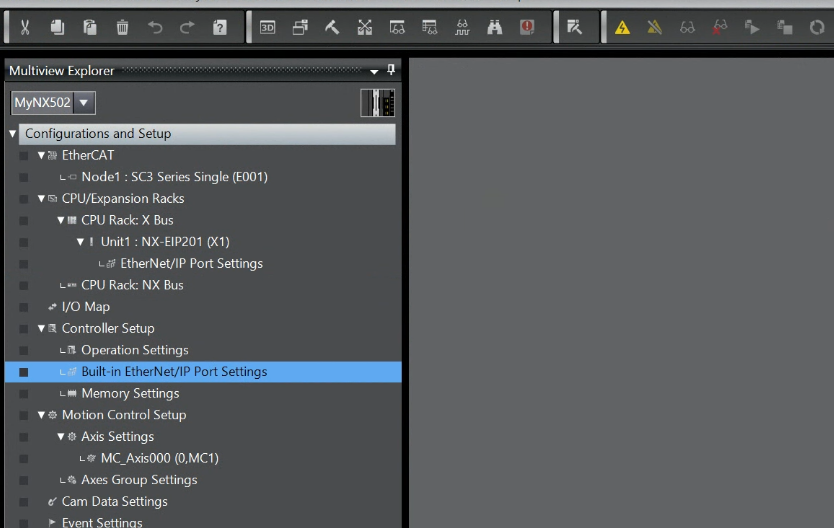834x528 pixels.
Task: Toggle the square marker beside EtherCAT
Action: tap(23, 156)
